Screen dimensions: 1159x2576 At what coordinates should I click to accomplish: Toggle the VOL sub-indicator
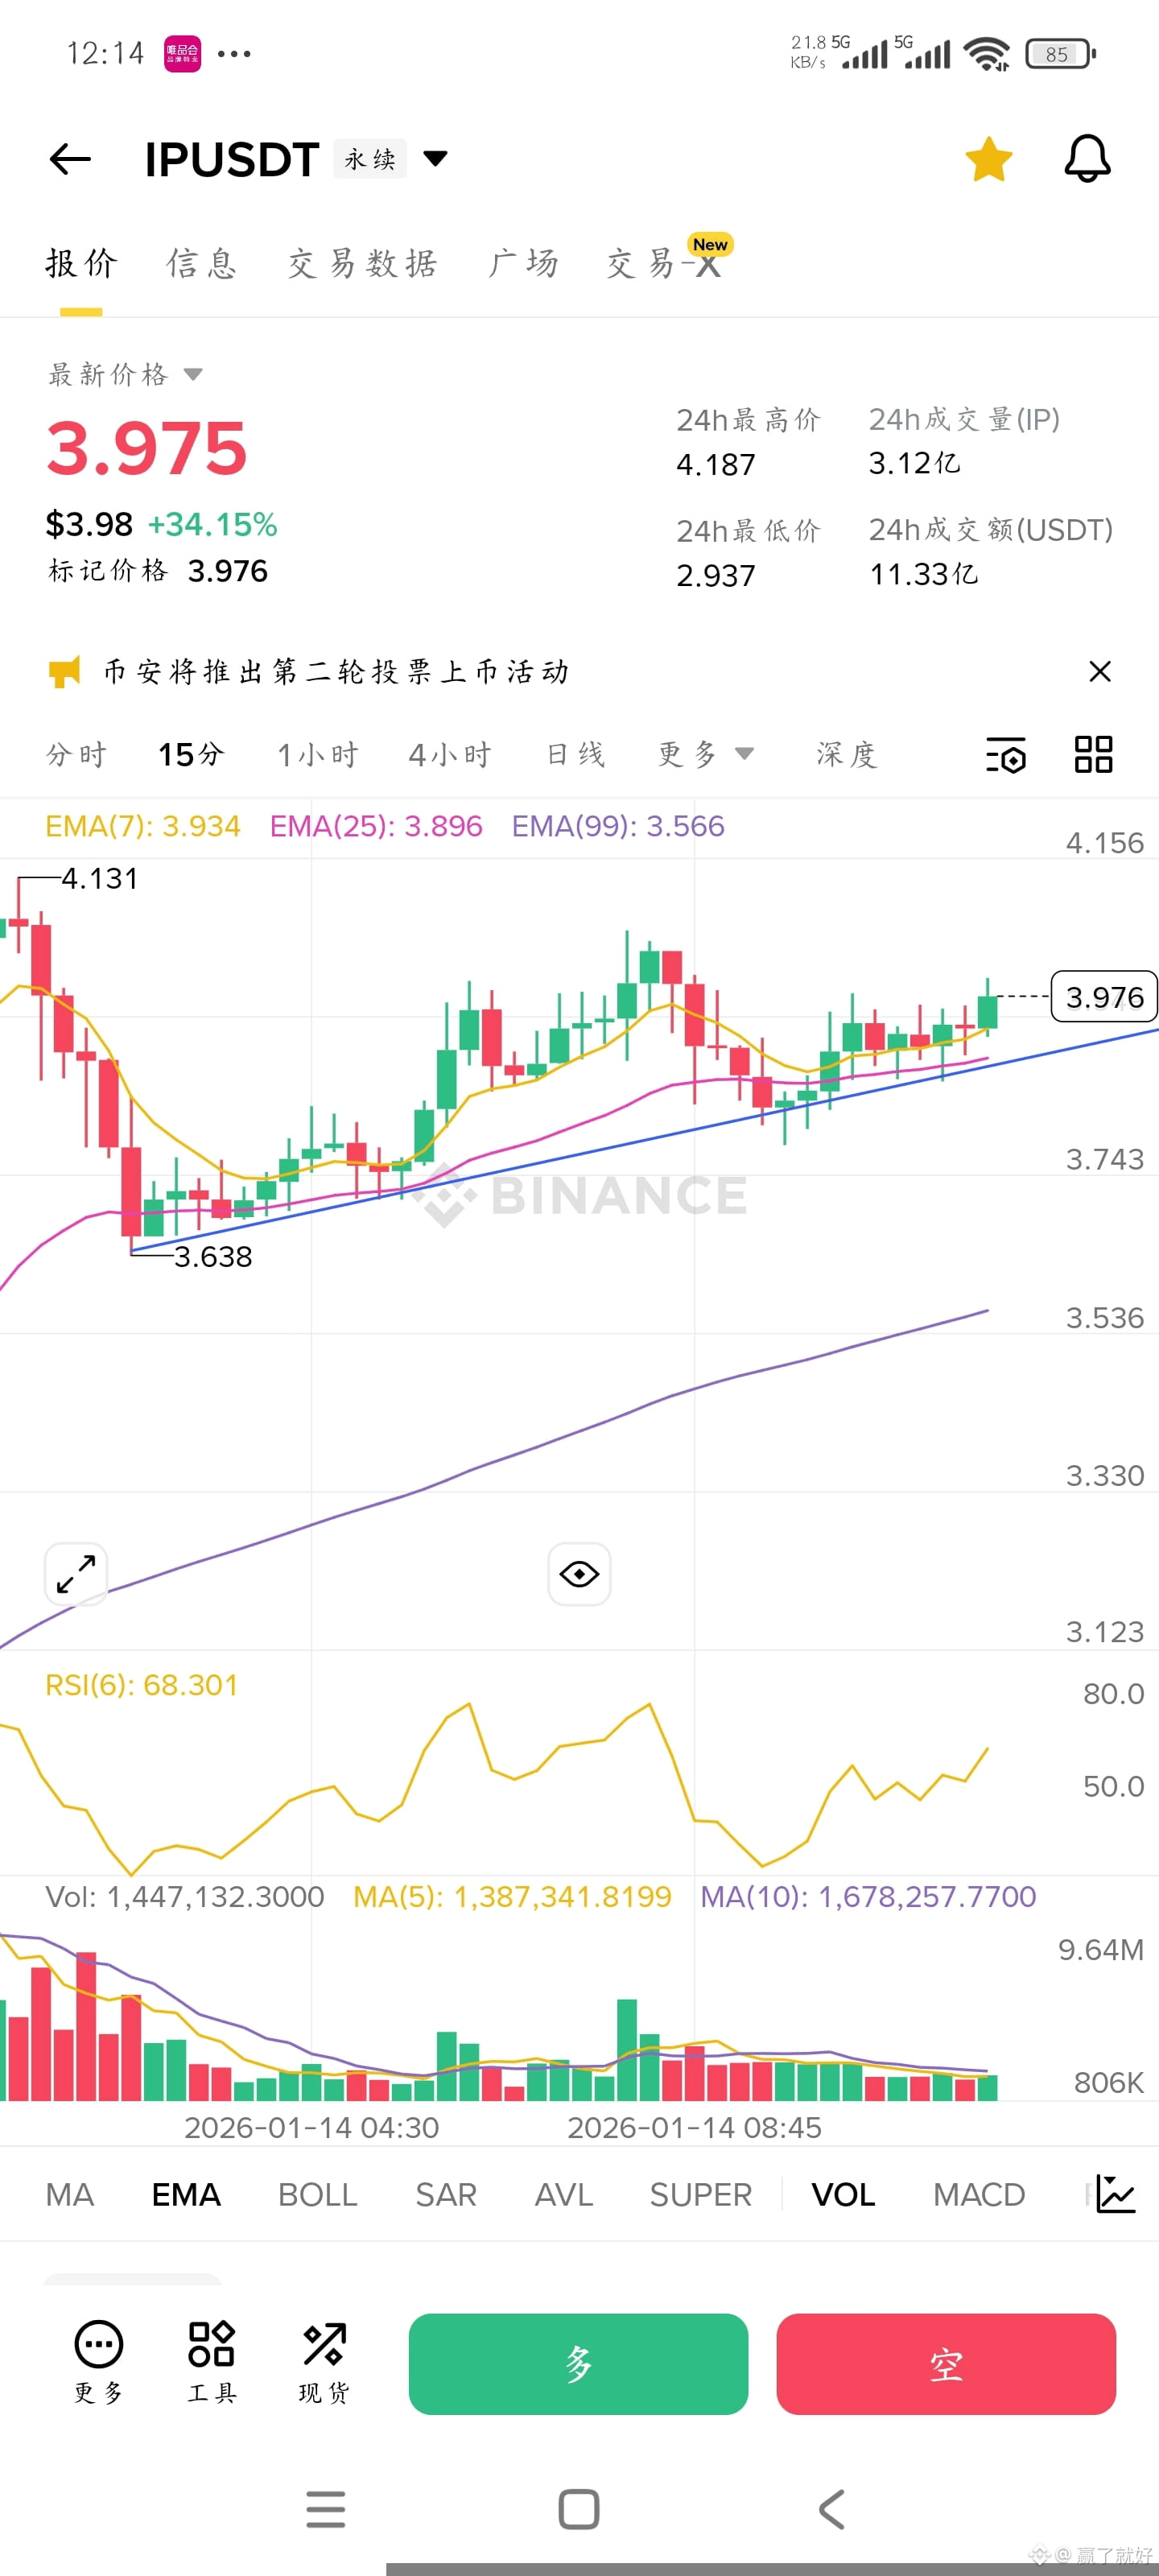[843, 2195]
